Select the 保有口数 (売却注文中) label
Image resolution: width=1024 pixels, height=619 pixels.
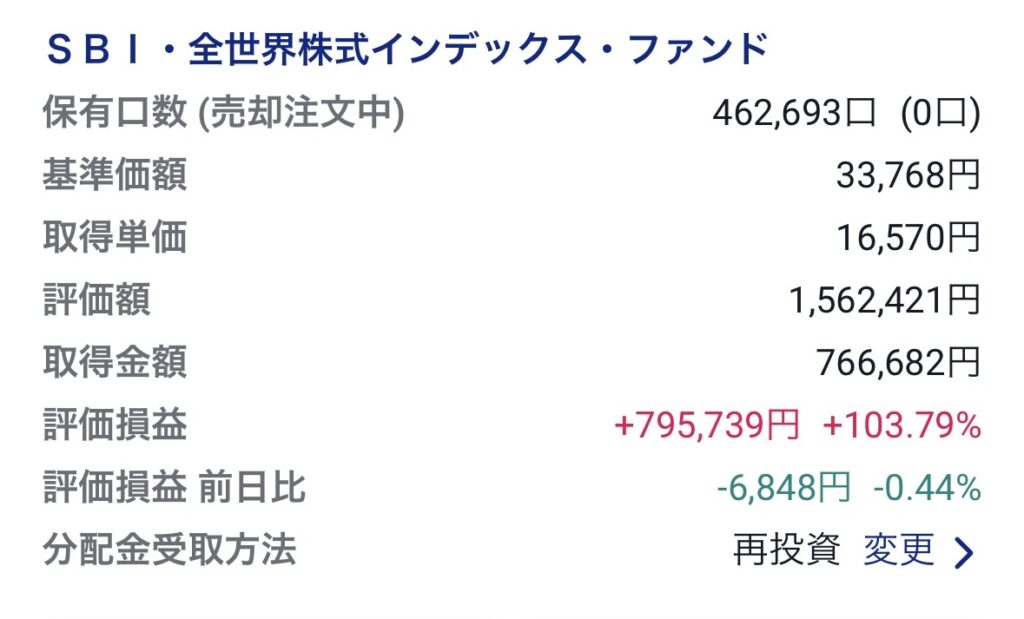pos(223,113)
